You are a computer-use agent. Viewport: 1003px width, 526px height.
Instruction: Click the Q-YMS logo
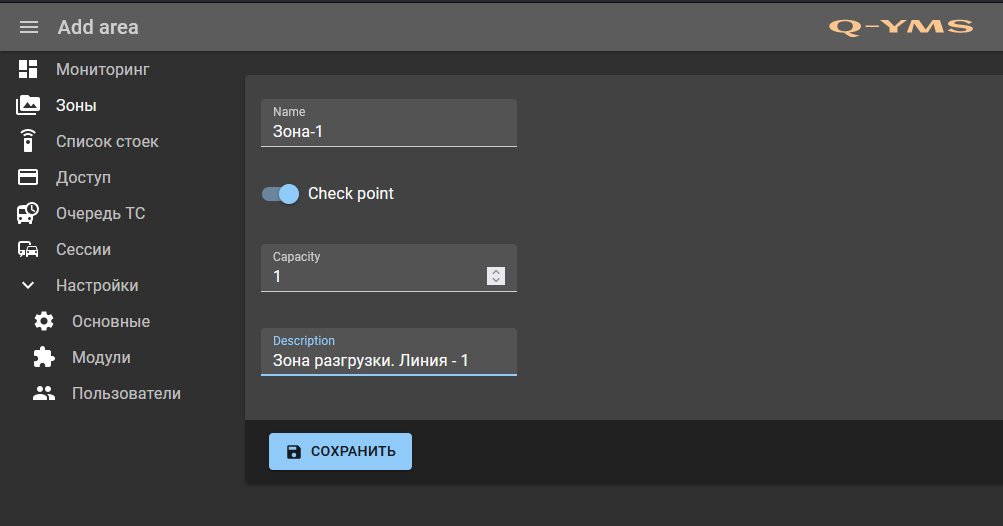pos(901,27)
